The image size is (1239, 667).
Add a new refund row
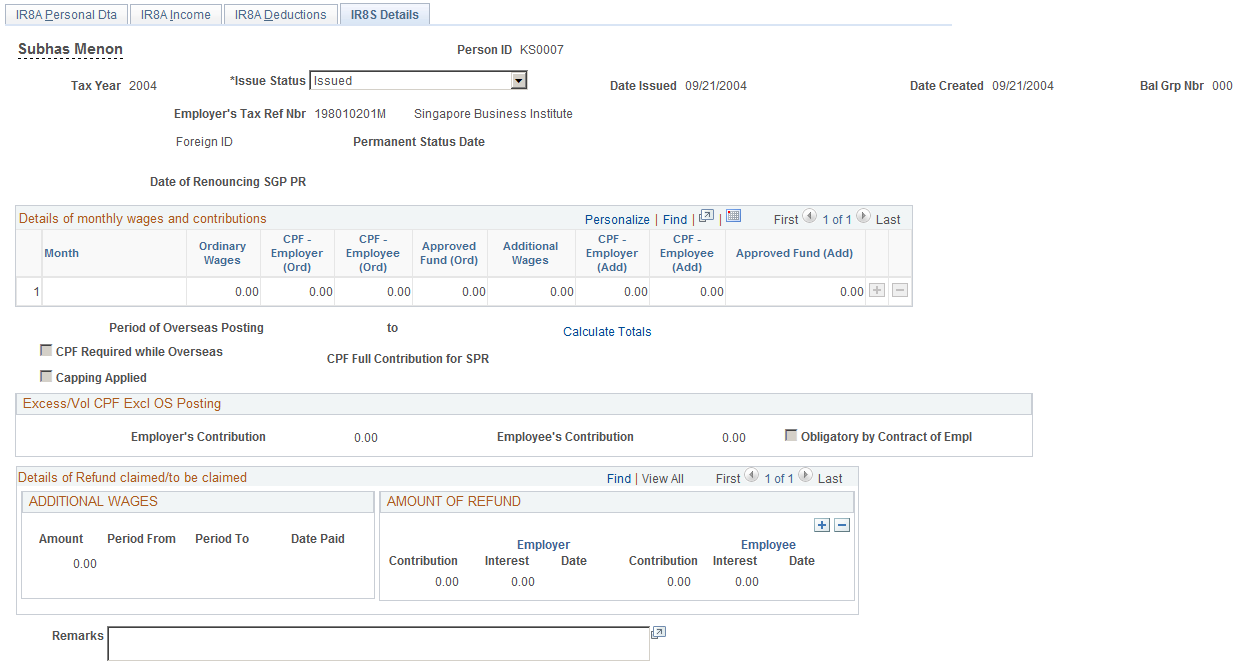click(822, 524)
